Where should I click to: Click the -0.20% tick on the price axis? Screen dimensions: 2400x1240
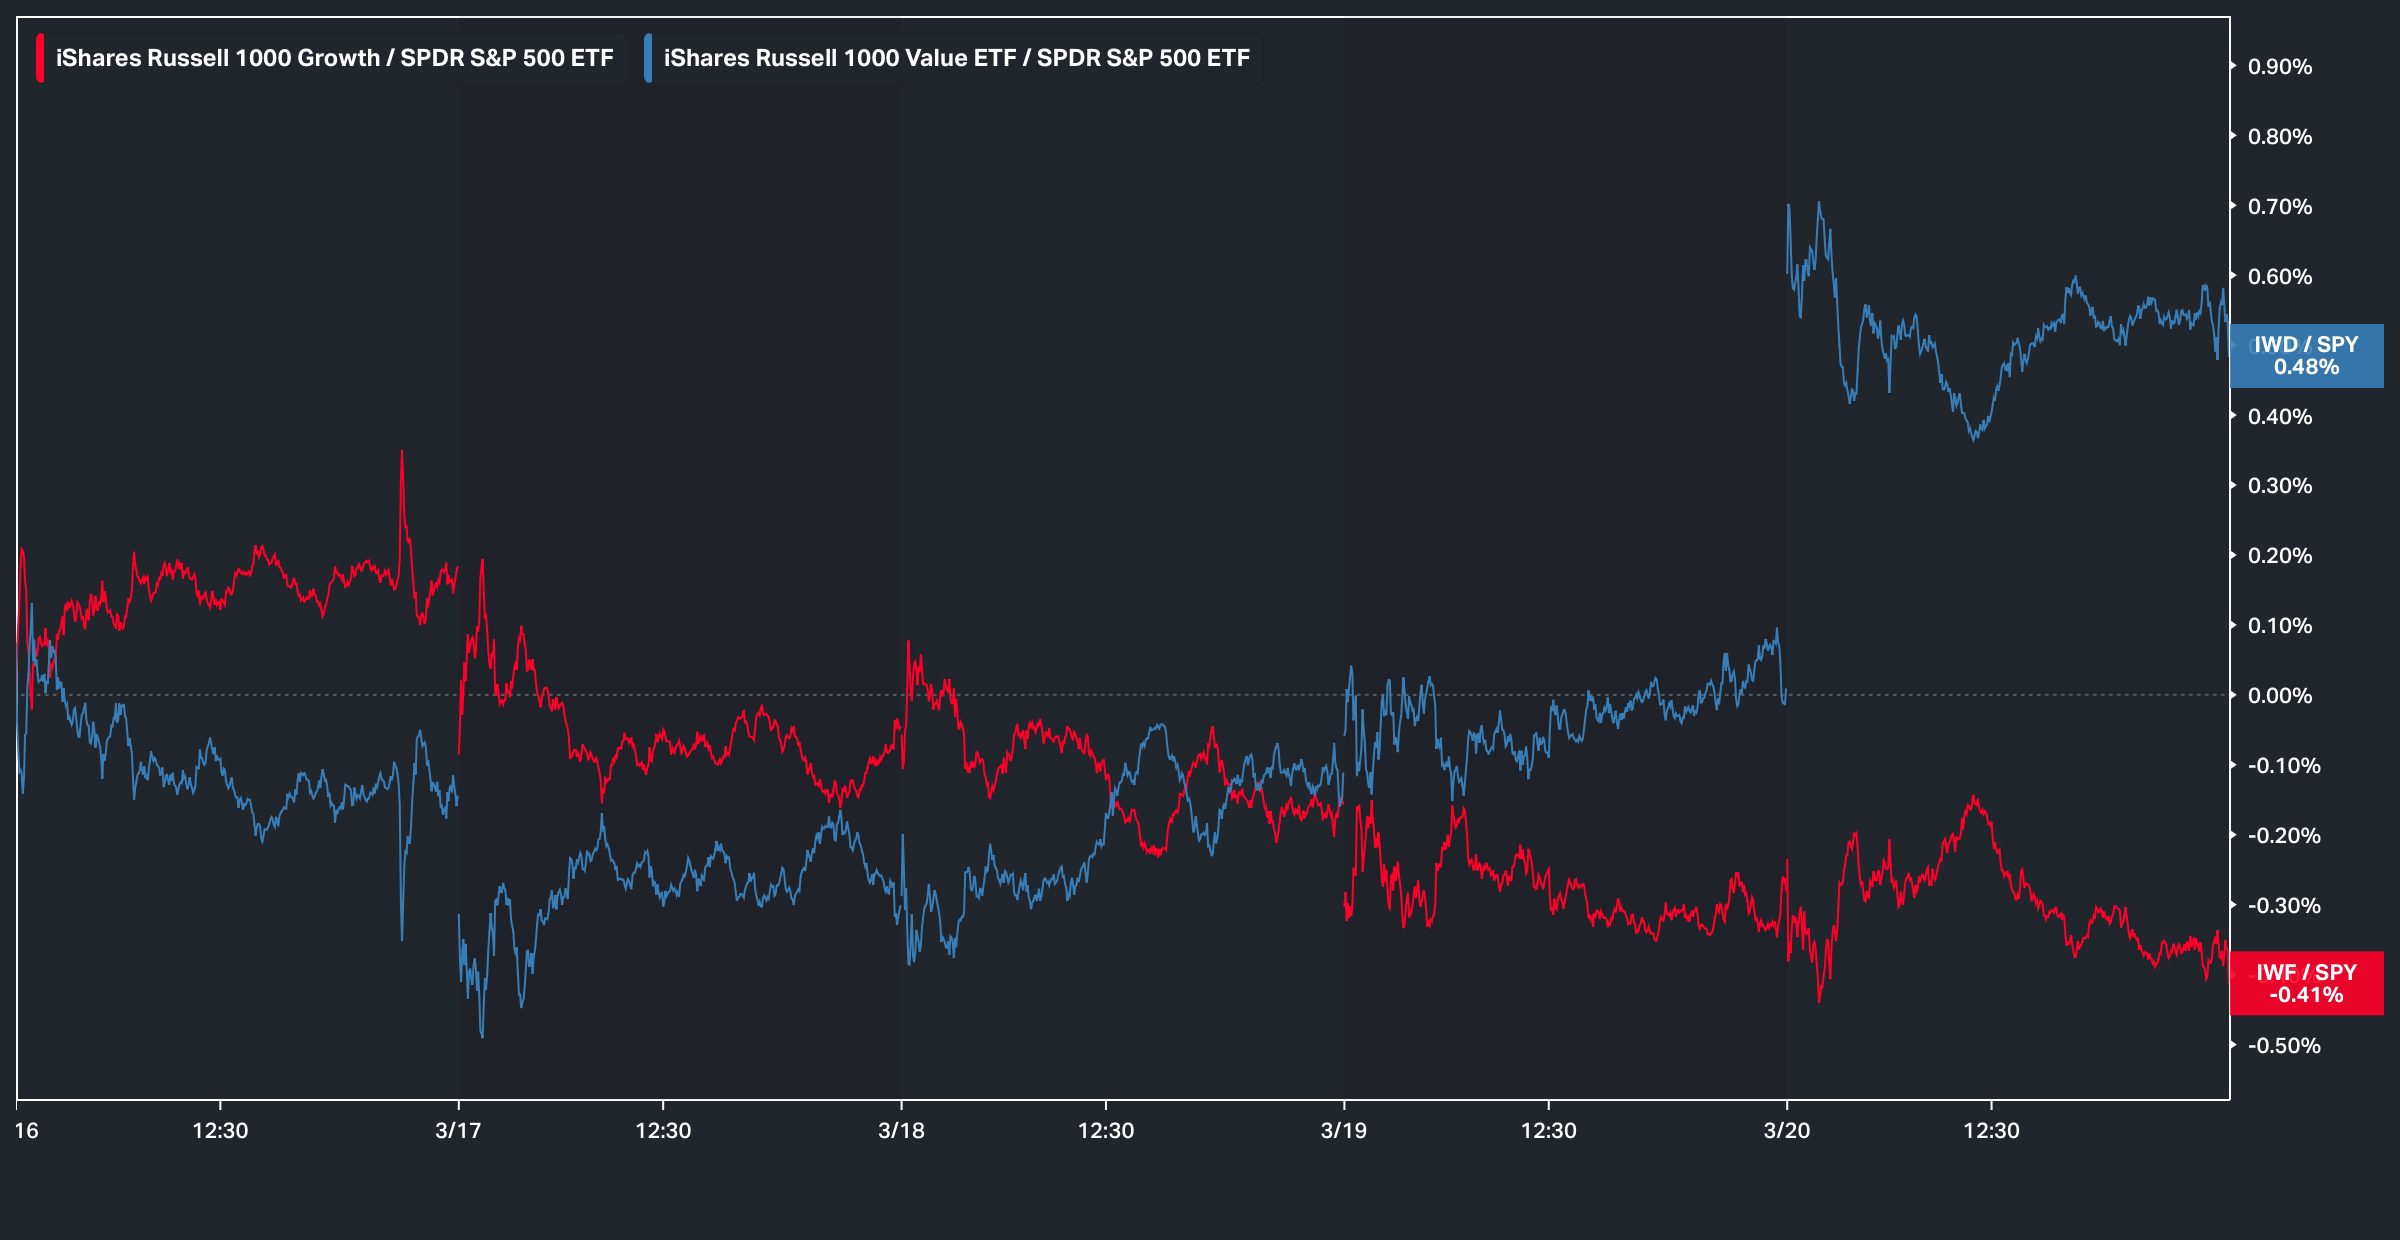tap(2283, 836)
